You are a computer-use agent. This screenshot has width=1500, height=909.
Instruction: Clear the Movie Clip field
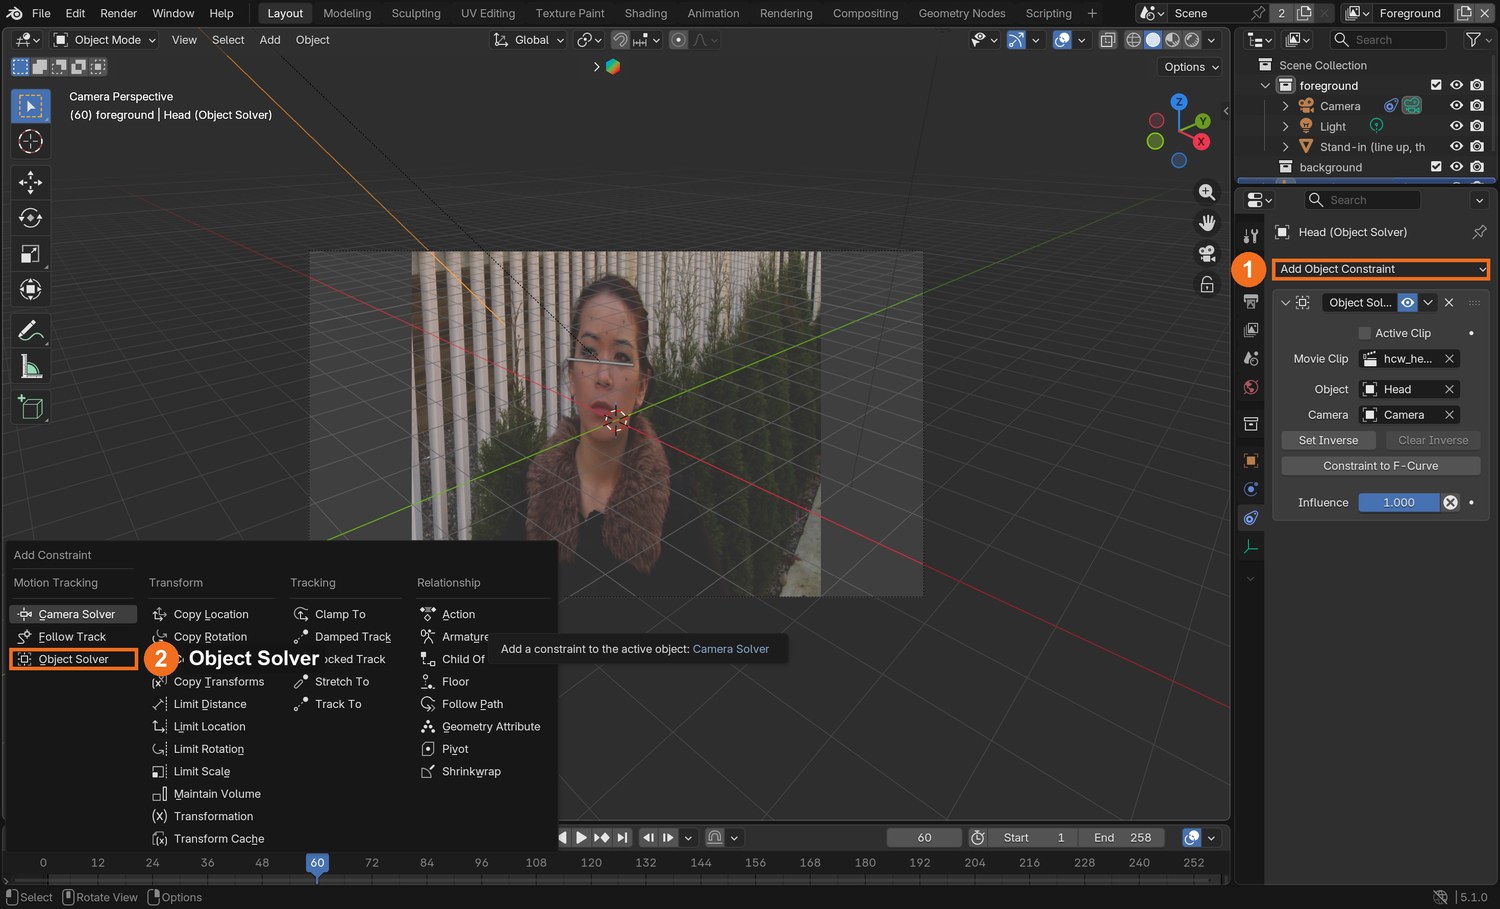tap(1449, 359)
